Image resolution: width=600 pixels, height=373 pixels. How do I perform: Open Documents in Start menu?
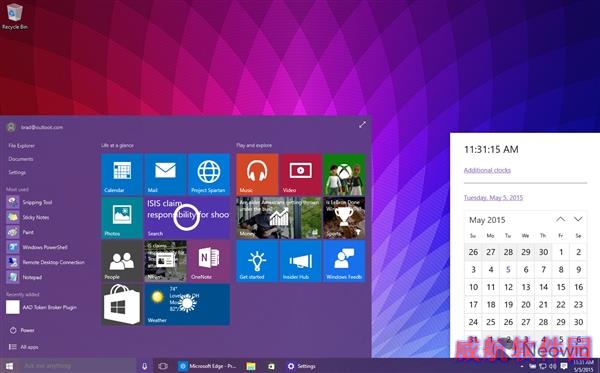tap(21, 159)
